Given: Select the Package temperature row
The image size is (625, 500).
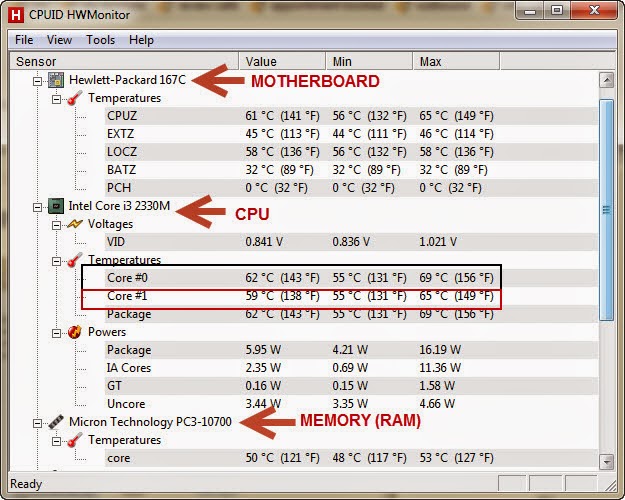Looking at the screenshot, I should coord(351,314).
